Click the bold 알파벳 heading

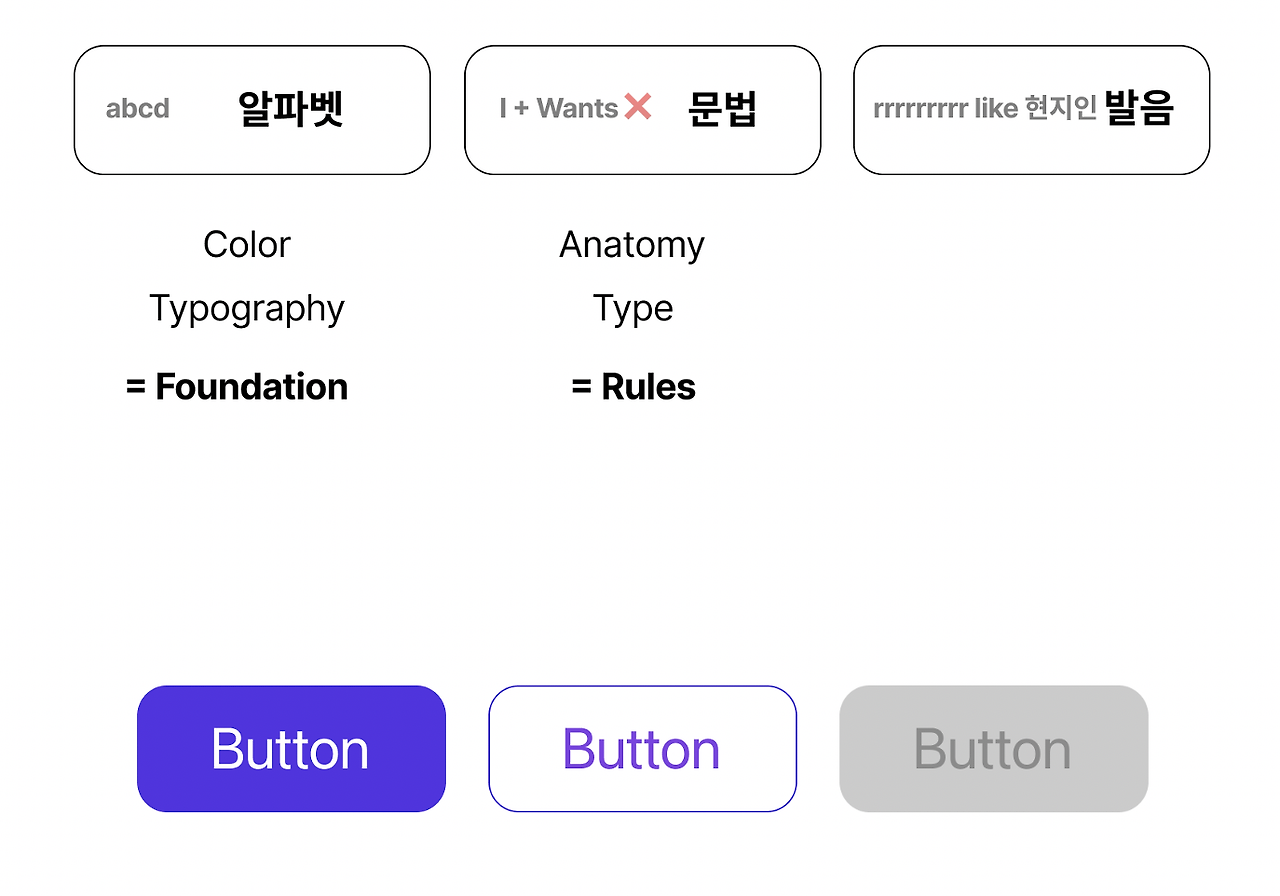click(291, 108)
